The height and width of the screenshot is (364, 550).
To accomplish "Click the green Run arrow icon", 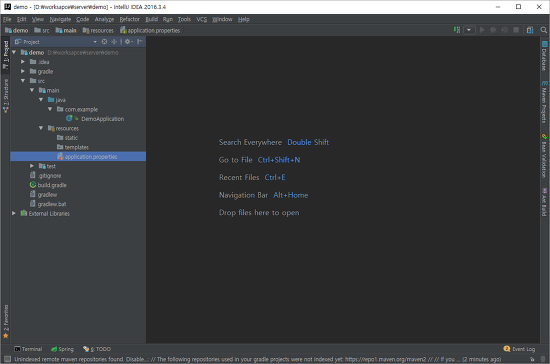I will click(x=482, y=30).
